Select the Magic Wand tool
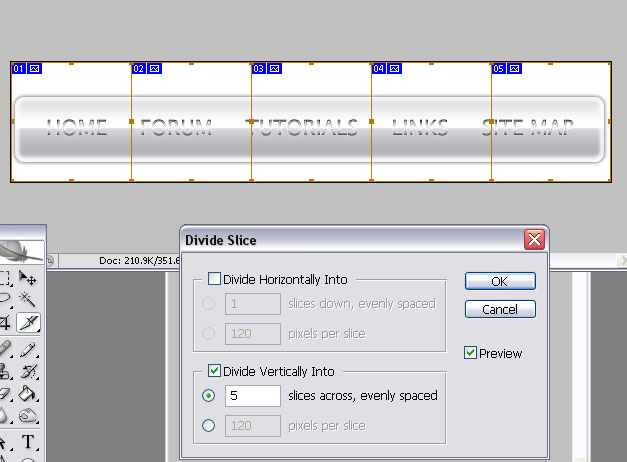The height and width of the screenshot is (462, 627). click(28, 300)
